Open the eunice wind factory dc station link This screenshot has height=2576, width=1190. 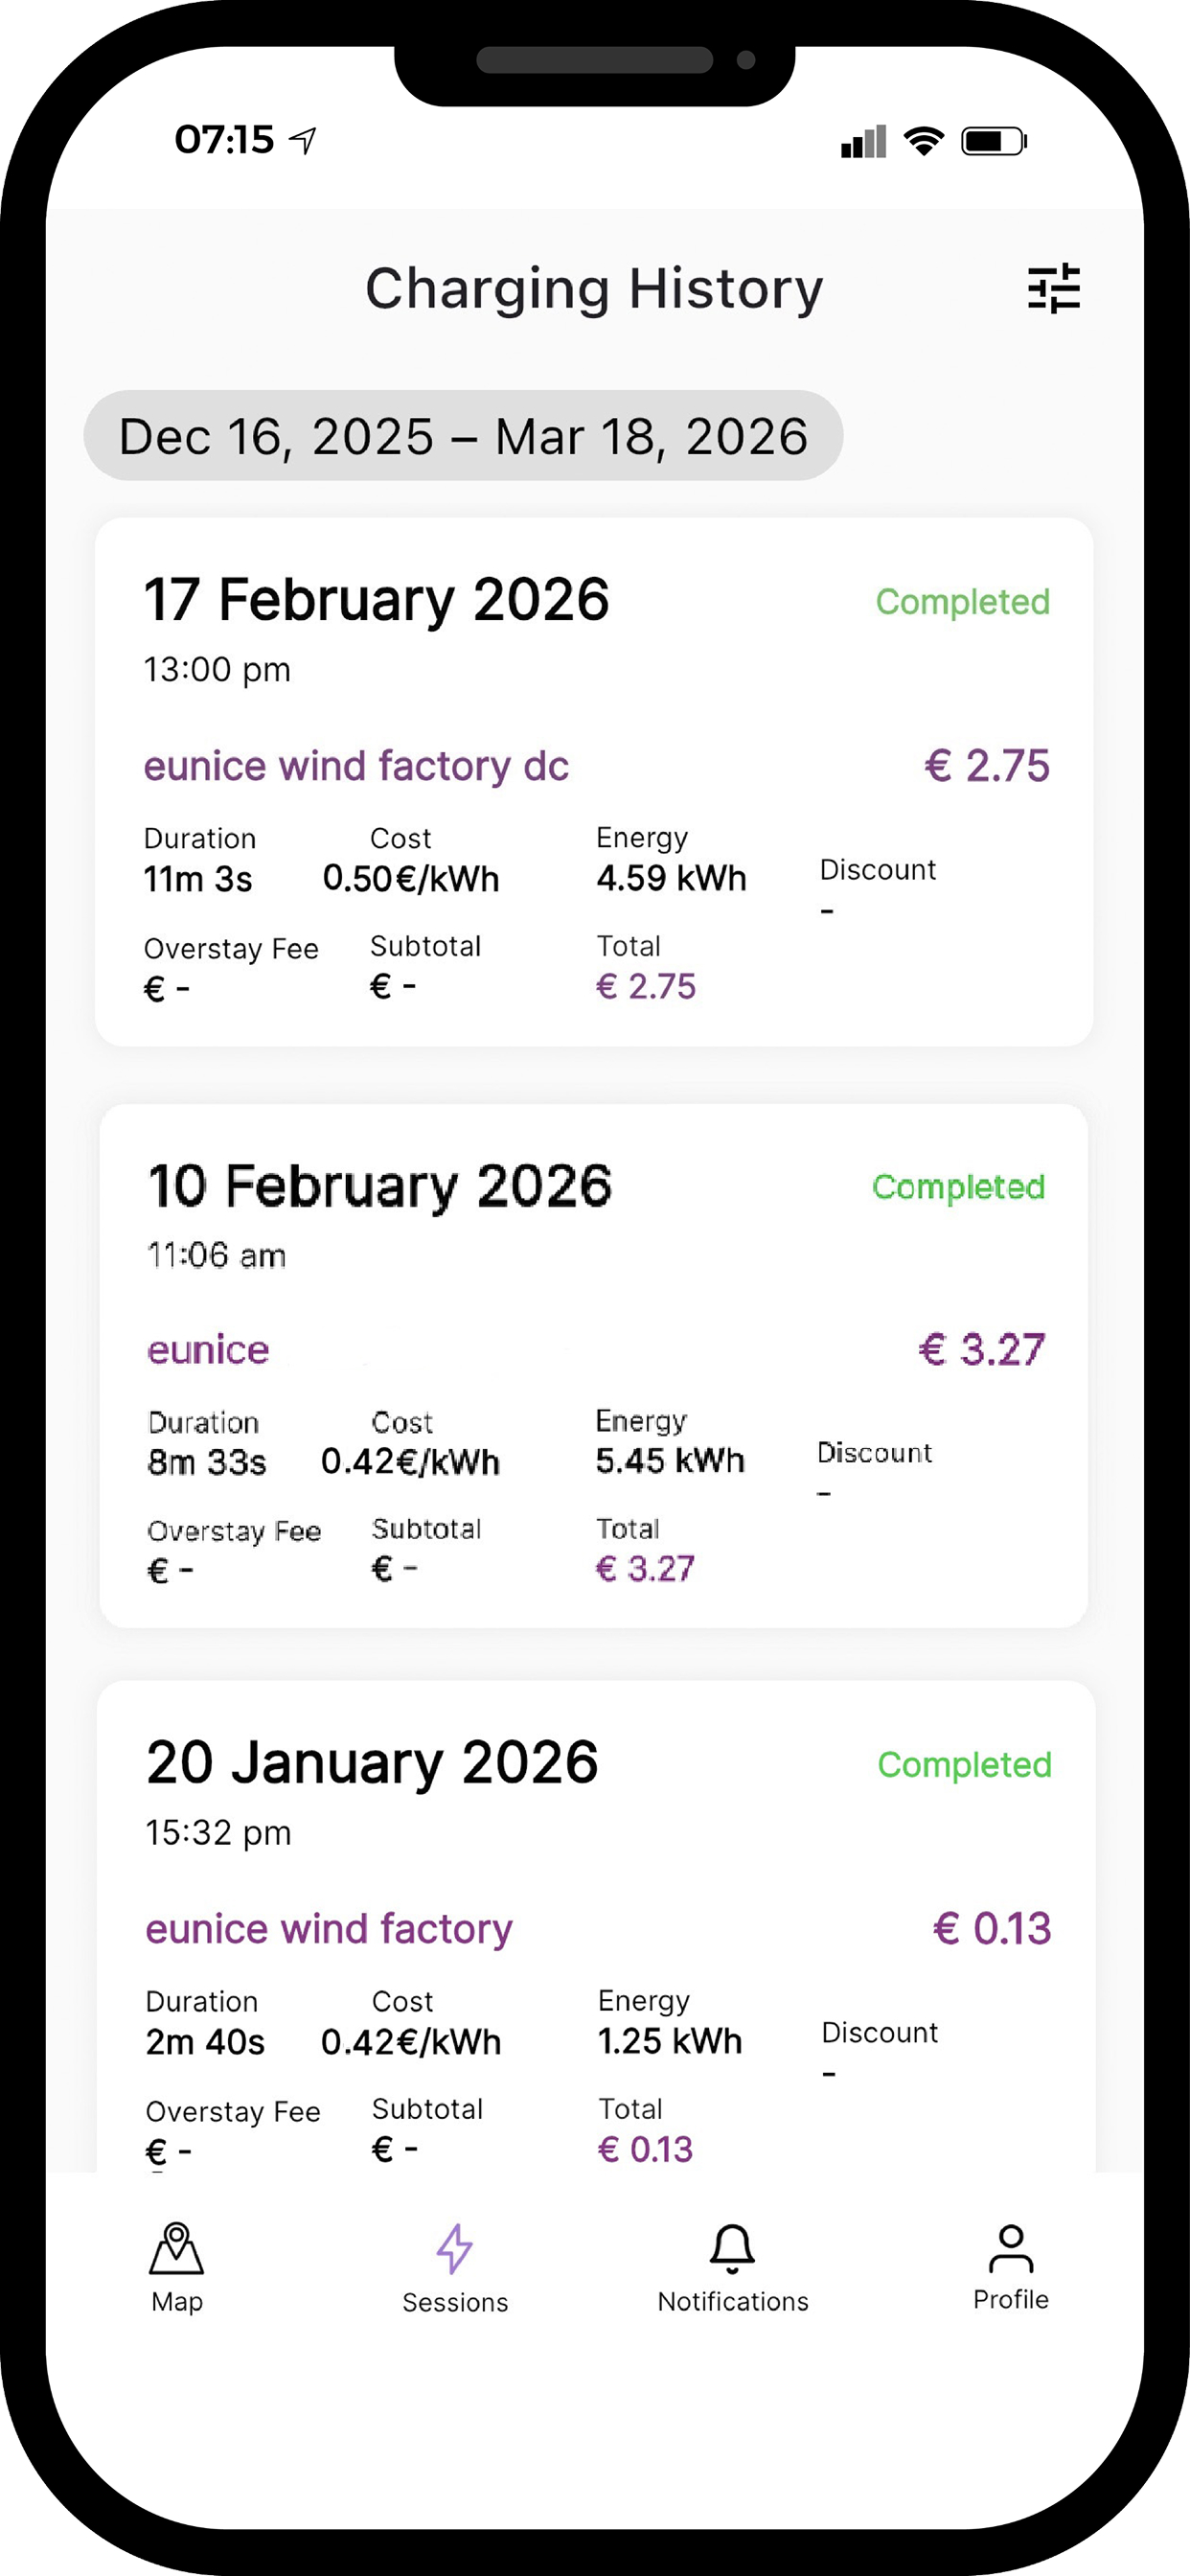pyautogui.click(x=356, y=766)
